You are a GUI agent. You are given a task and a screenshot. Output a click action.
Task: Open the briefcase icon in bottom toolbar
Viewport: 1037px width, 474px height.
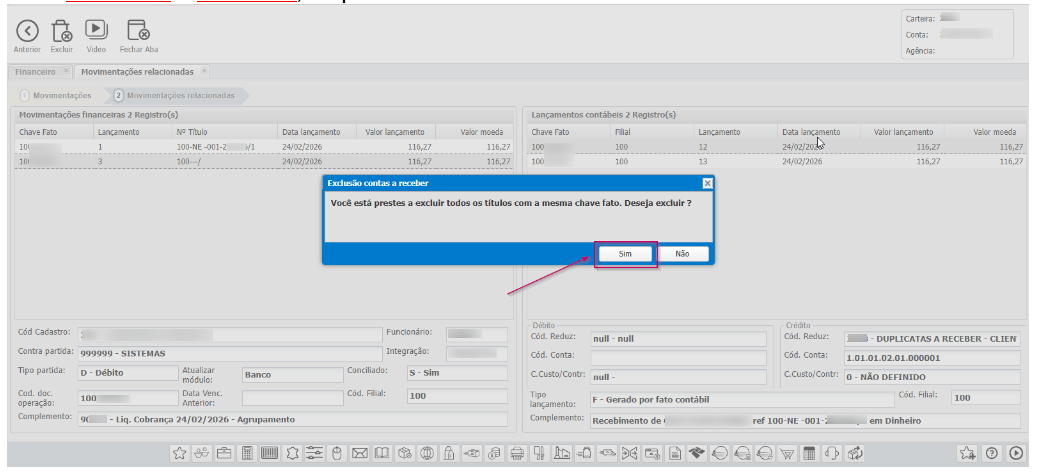point(224,453)
